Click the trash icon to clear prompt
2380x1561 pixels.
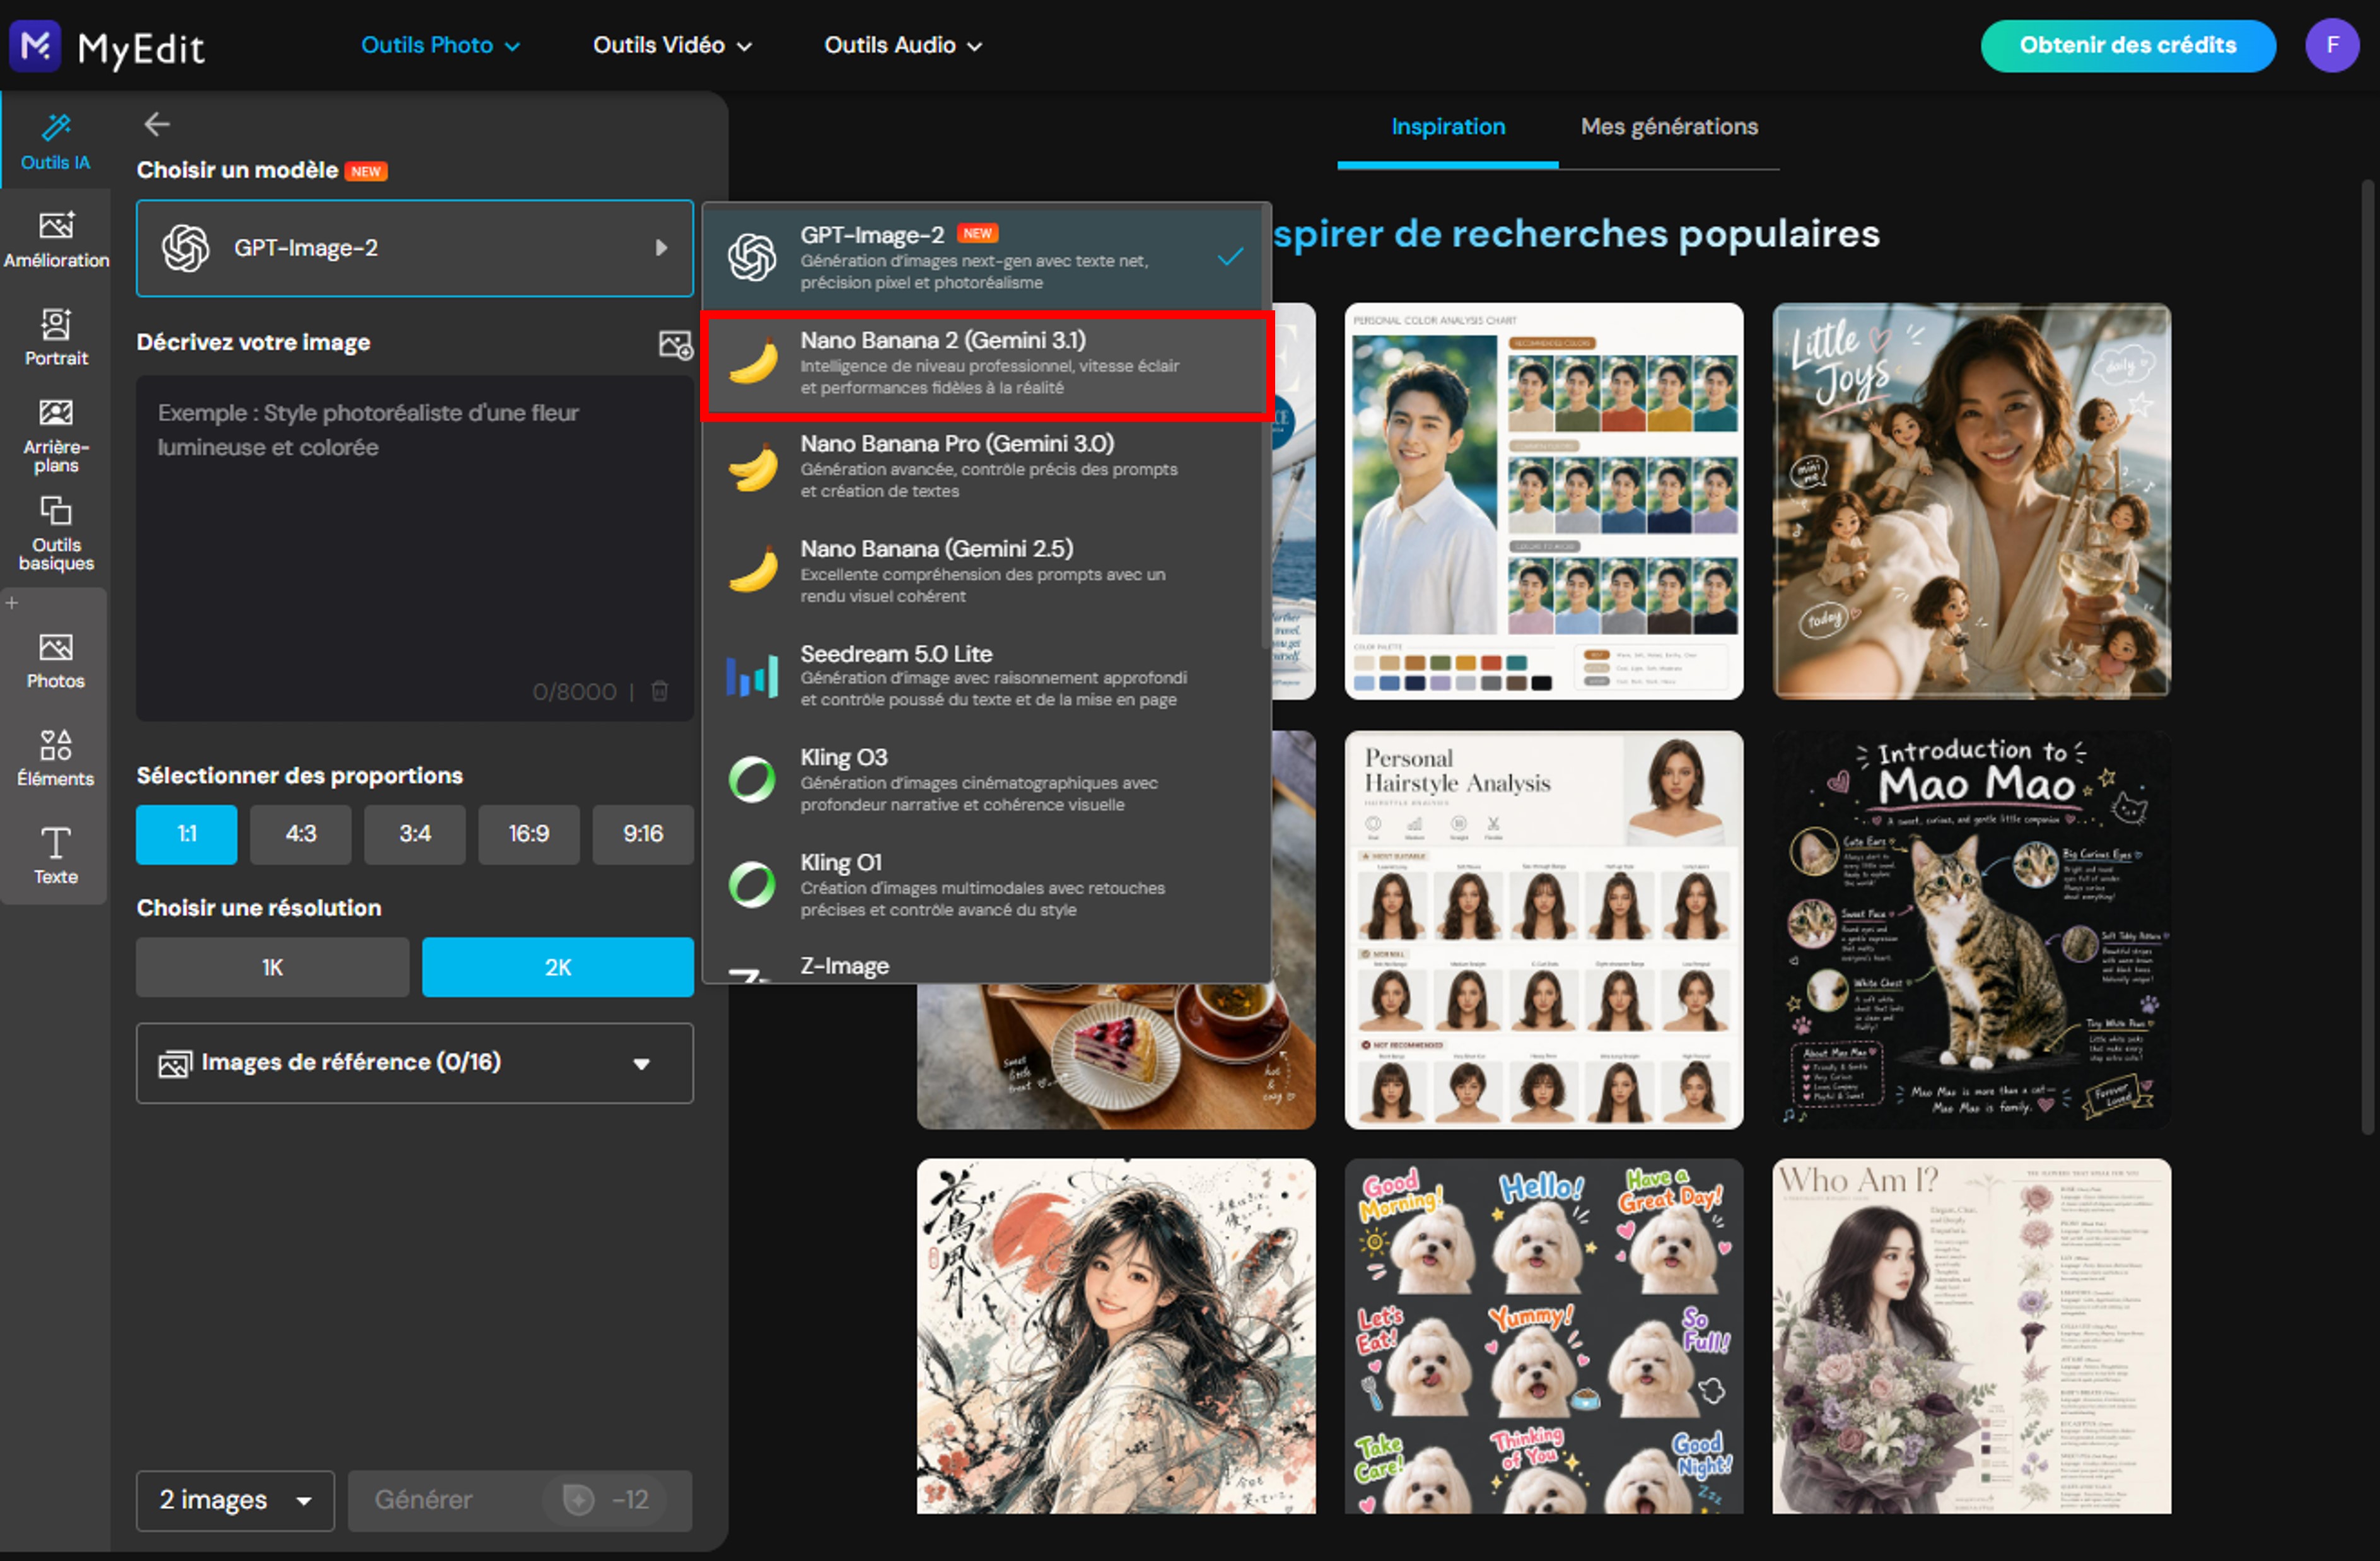660,691
